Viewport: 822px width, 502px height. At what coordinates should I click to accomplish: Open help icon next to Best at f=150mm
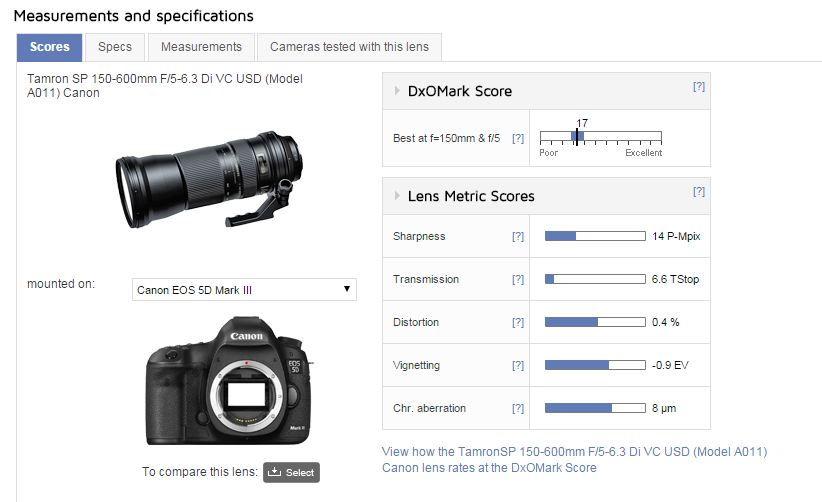pyautogui.click(x=518, y=138)
